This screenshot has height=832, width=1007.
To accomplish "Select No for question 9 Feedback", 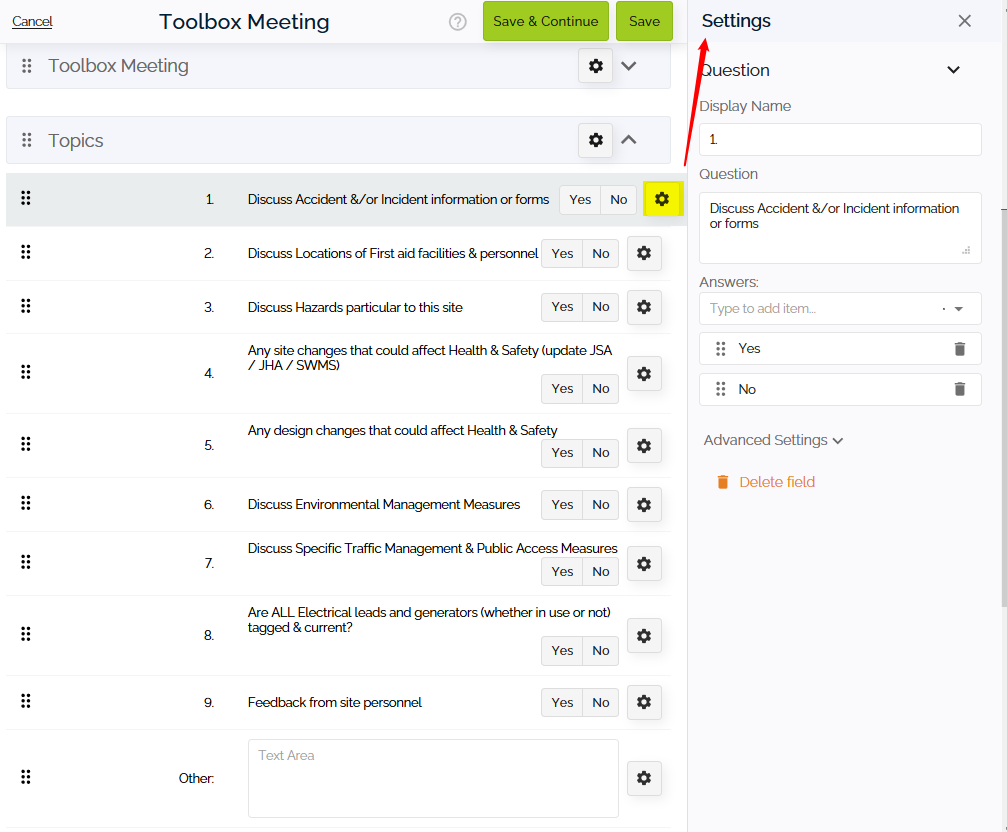I will [x=600, y=702].
